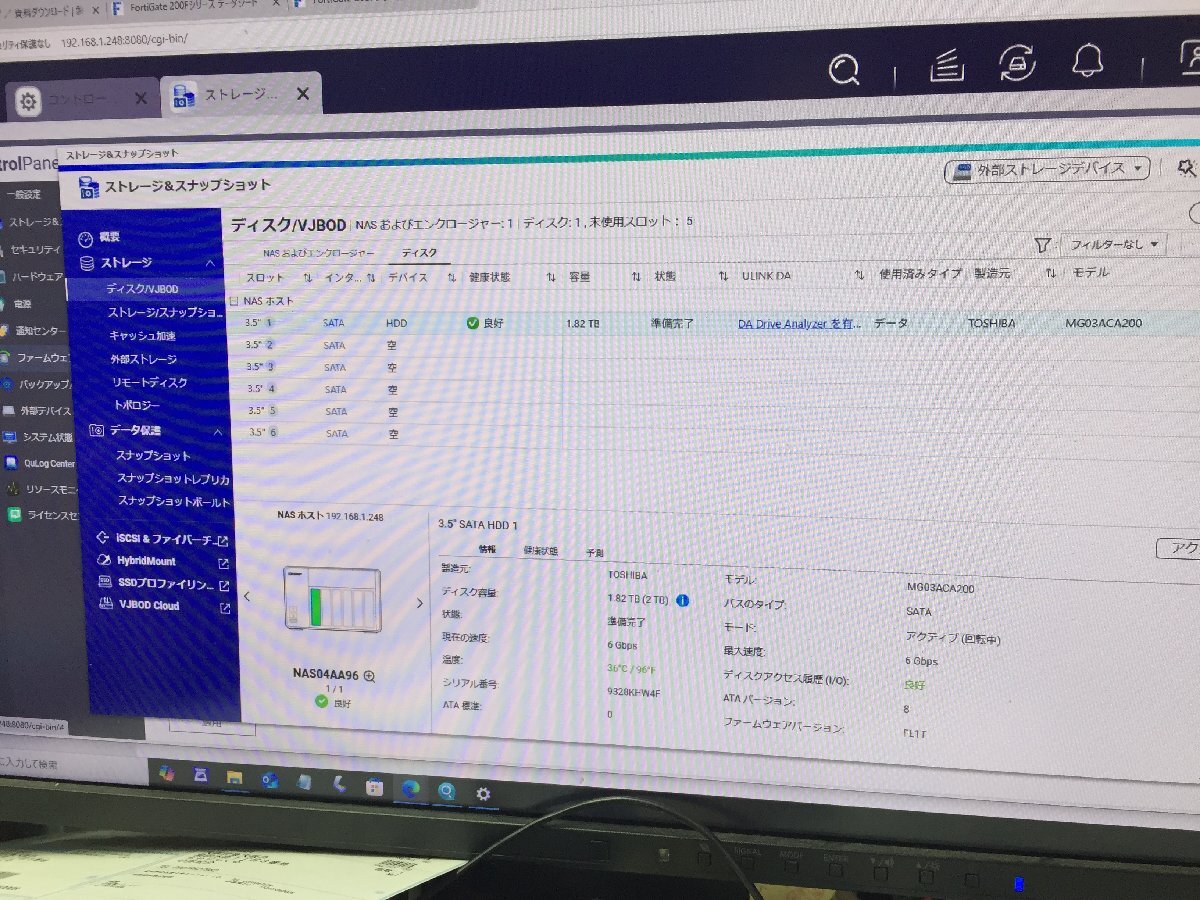Open the 情報 tab in disk details
Screen dimensions: 1200x900
487,549
